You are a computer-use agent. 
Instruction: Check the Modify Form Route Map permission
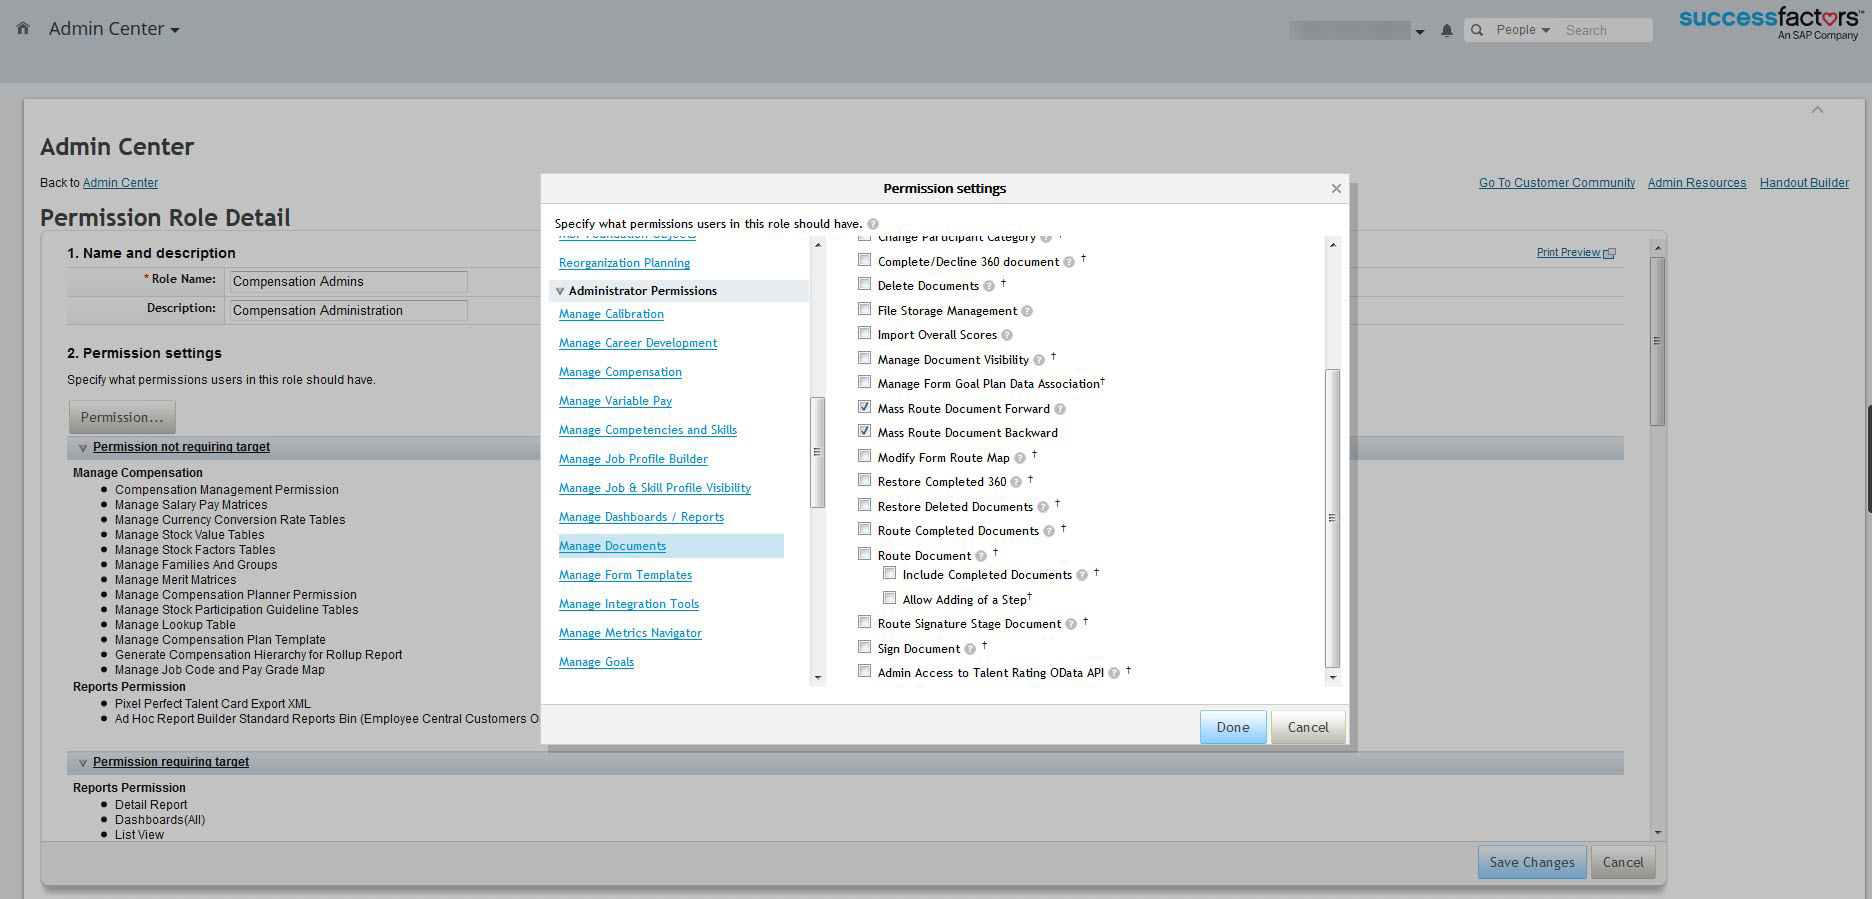(865, 456)
